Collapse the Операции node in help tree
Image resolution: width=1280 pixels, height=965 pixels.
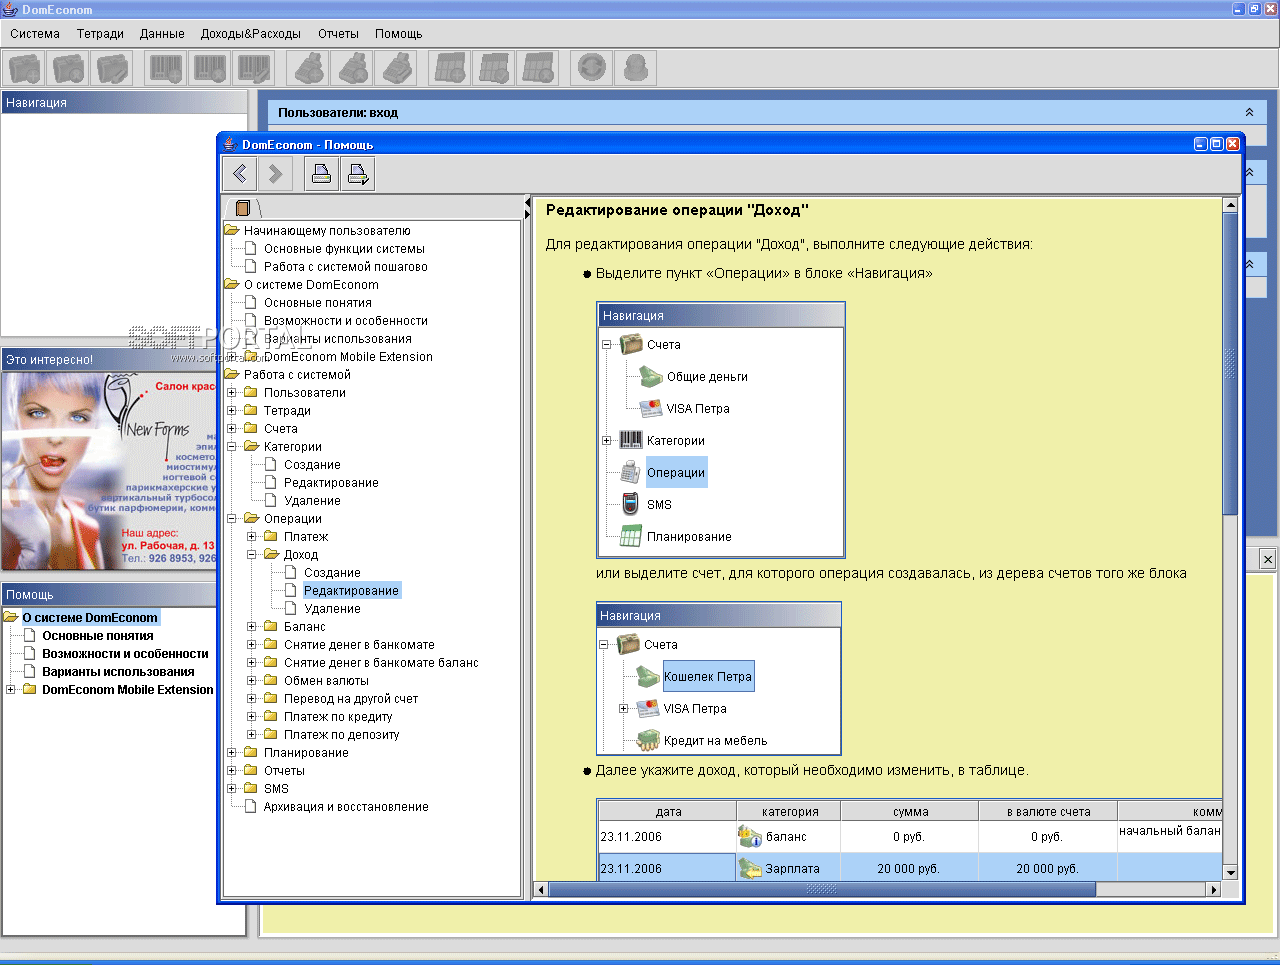pos(232,519)
